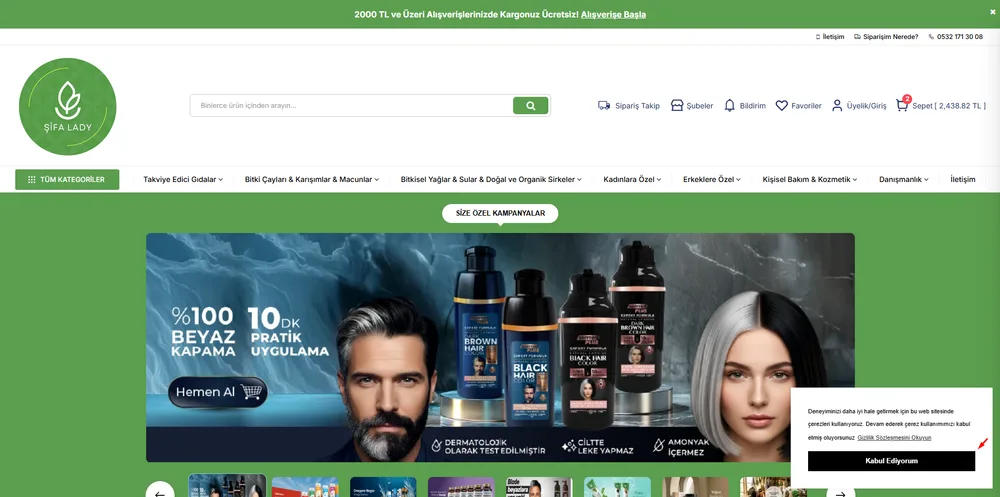Open the Sepet shopping cart
Viewport: 1000px width, 497px height.
coord(941,105)
